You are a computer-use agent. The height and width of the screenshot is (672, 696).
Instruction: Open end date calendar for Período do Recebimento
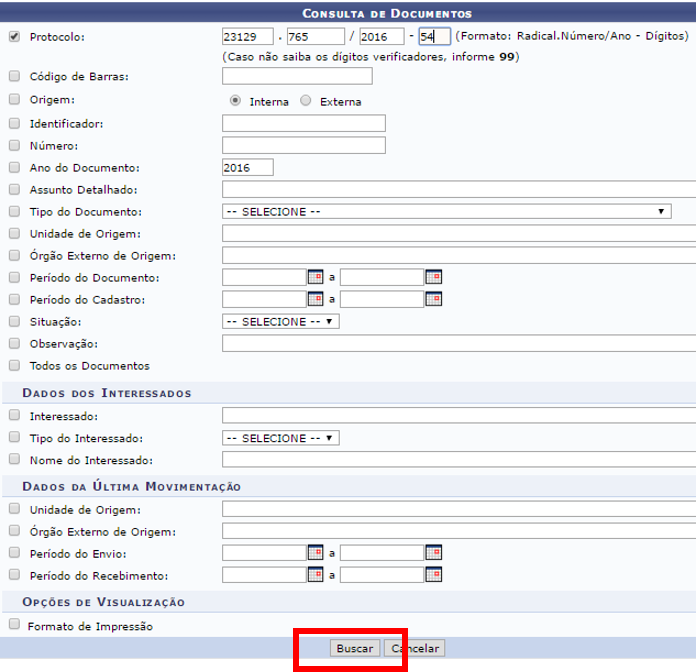click(433, 575)
